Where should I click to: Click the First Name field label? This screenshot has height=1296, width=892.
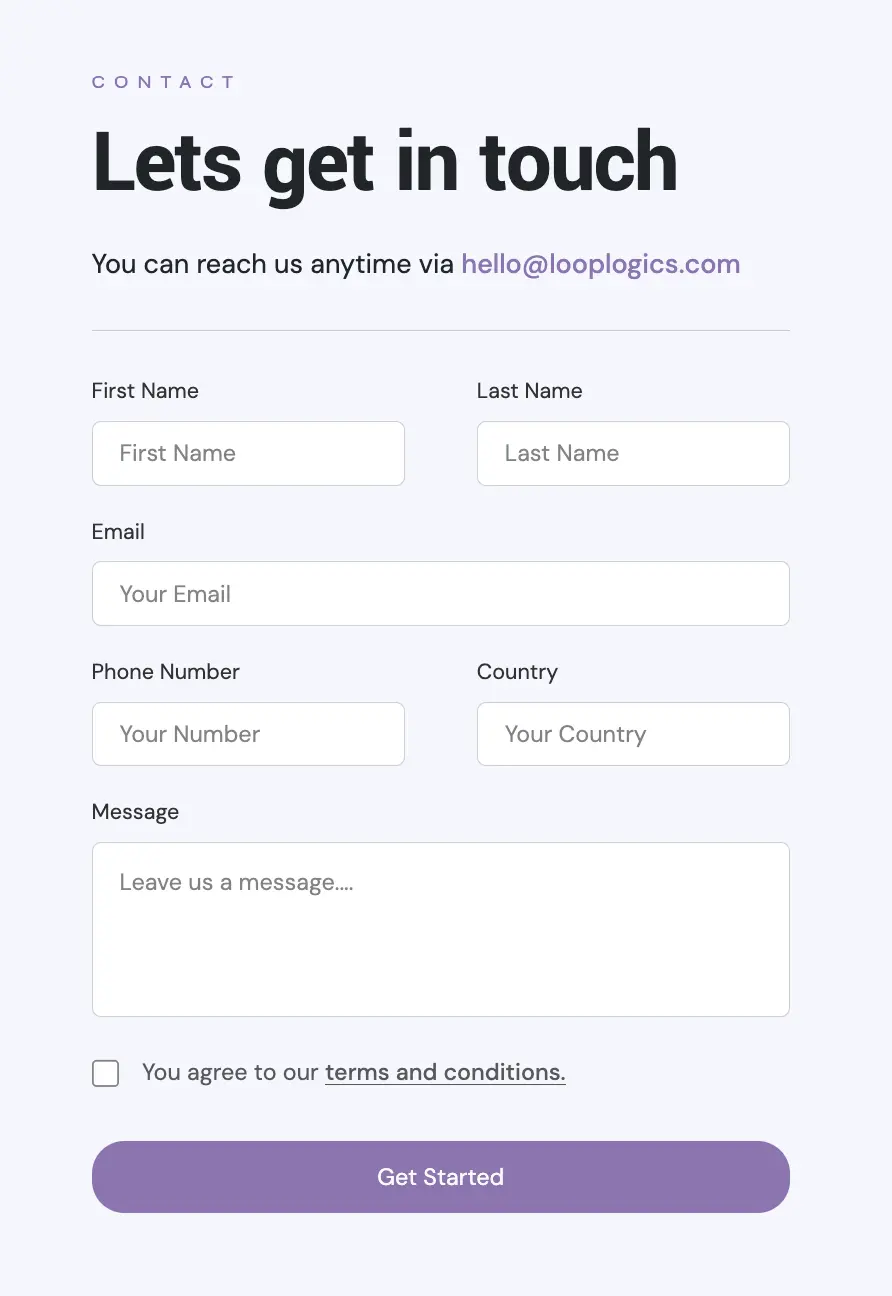click(145, 391)
